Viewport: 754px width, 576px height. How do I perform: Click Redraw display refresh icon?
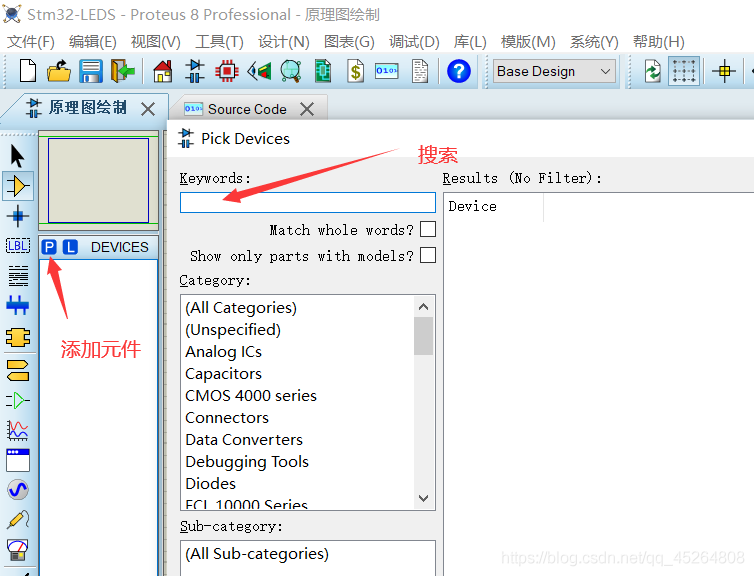coord(653,71)
